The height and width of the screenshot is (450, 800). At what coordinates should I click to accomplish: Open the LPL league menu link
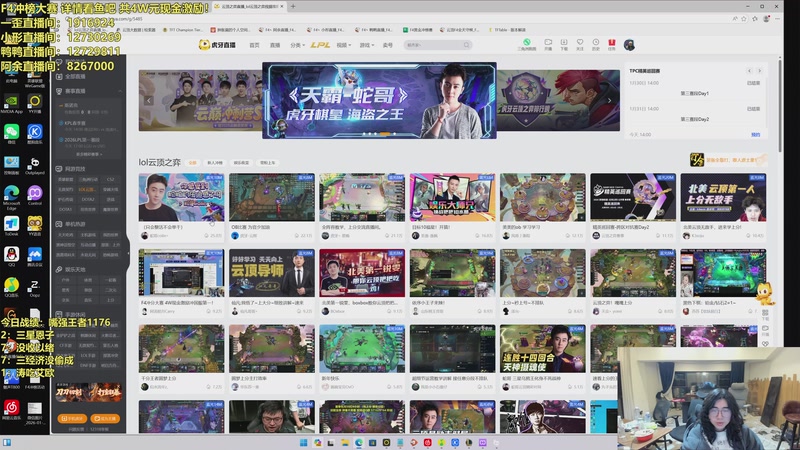(320, 45)
